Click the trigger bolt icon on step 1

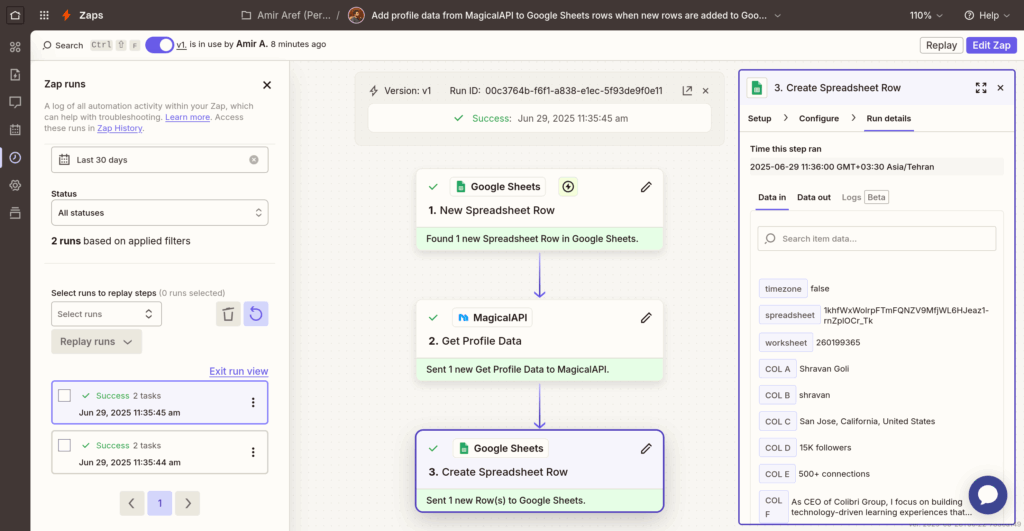coord(568,187)
